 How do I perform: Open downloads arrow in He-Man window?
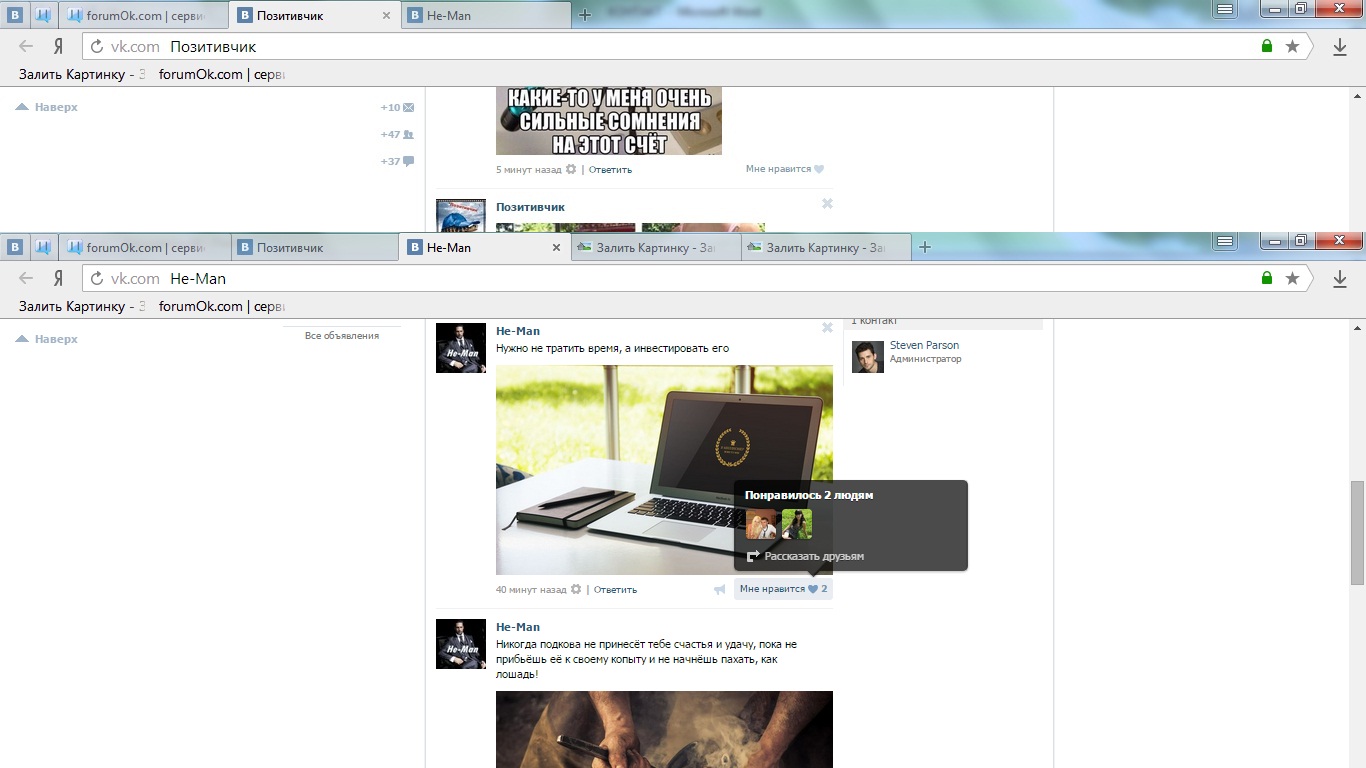[1340, 279]
